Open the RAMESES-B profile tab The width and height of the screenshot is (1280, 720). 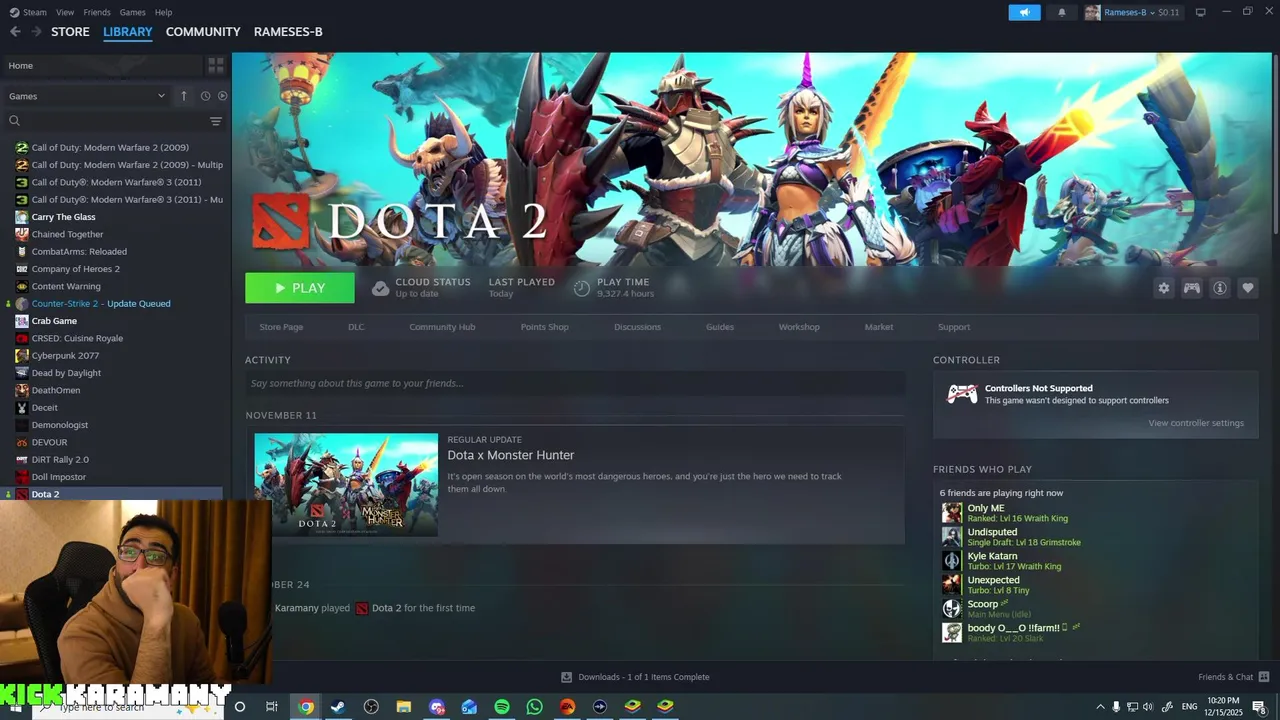point(288,32)
